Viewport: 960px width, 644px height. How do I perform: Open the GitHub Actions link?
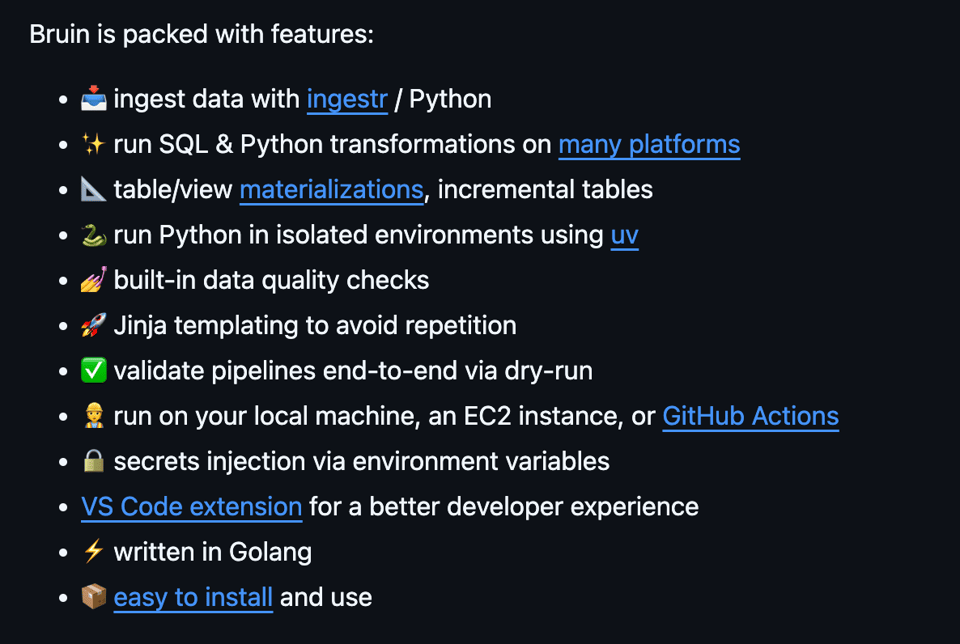coord(750,416)
